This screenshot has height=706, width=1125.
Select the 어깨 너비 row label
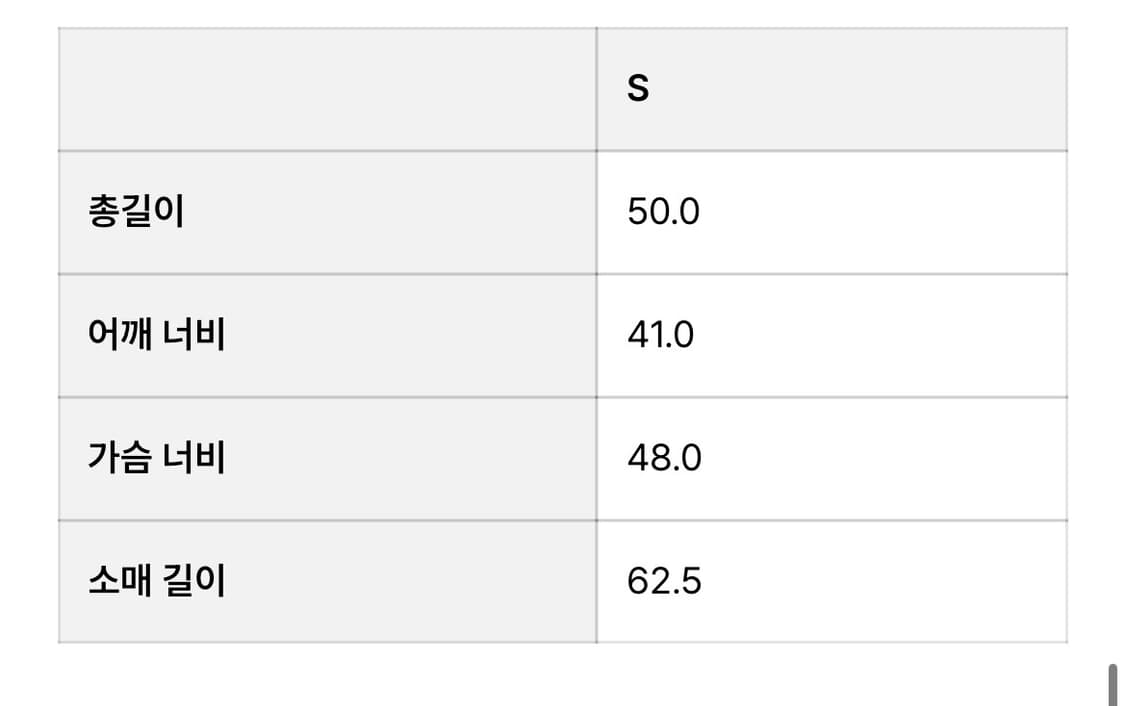(156, 335)
